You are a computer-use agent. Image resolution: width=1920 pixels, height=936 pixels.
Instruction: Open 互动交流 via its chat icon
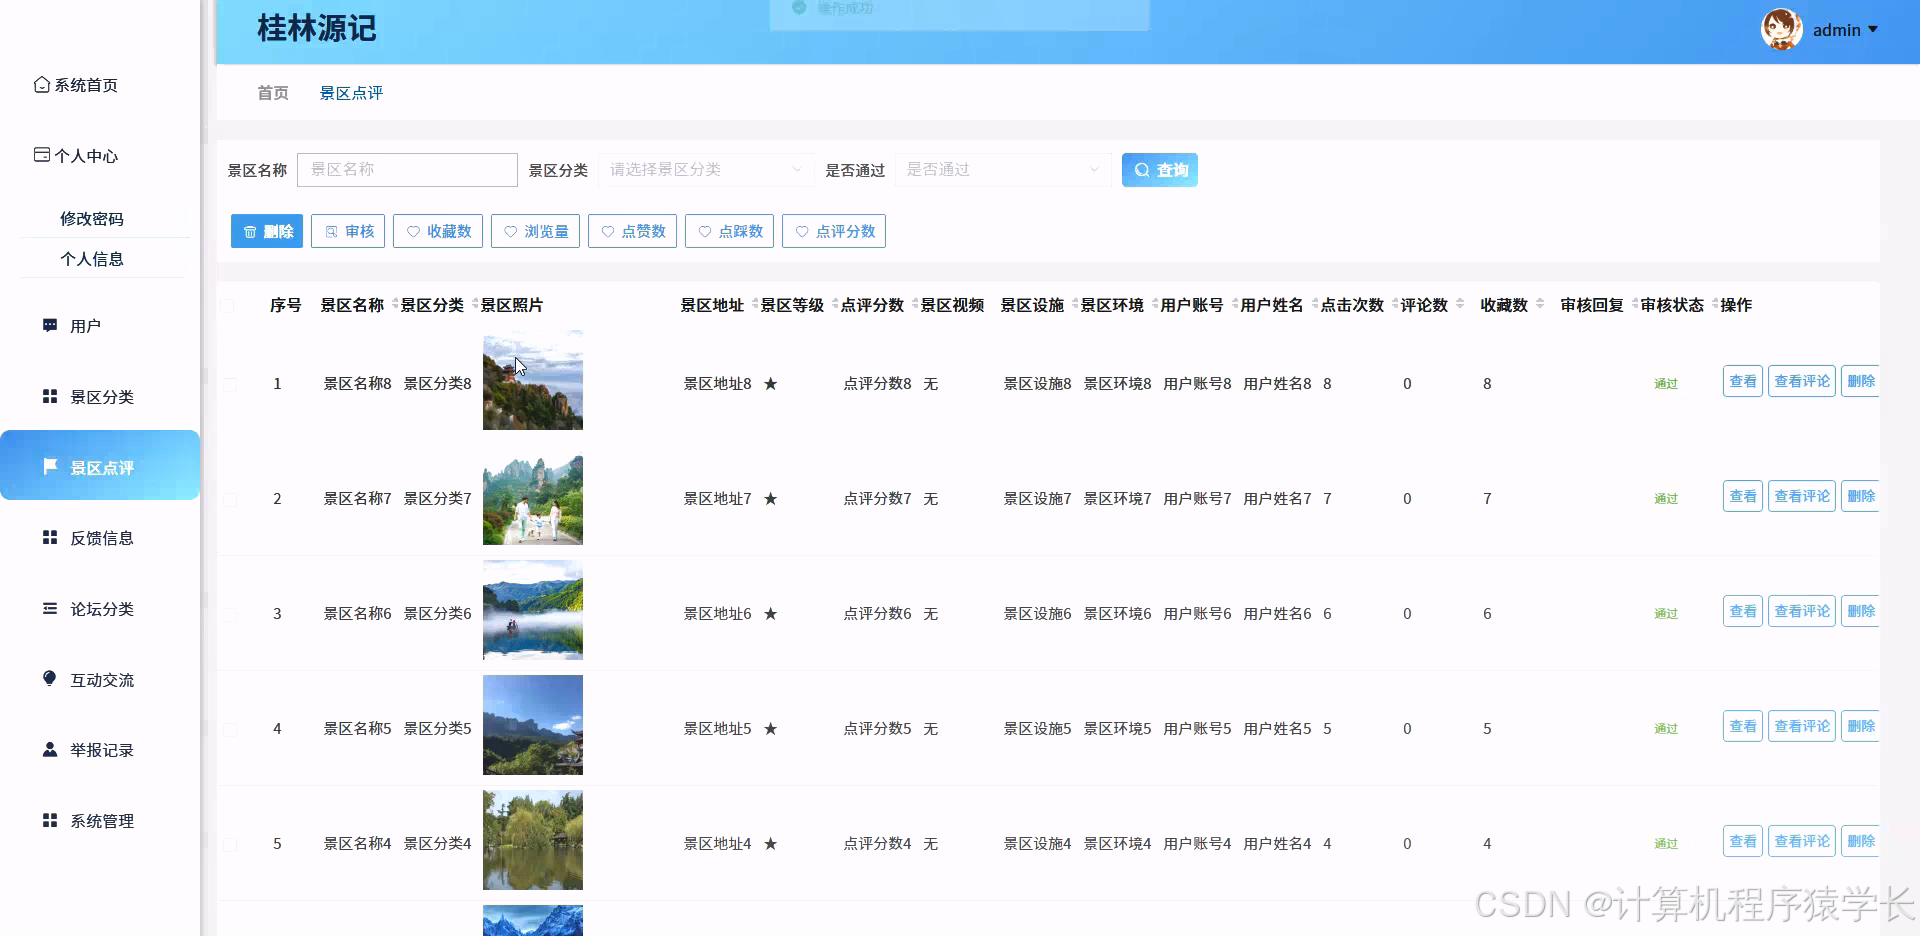(49, 679)
